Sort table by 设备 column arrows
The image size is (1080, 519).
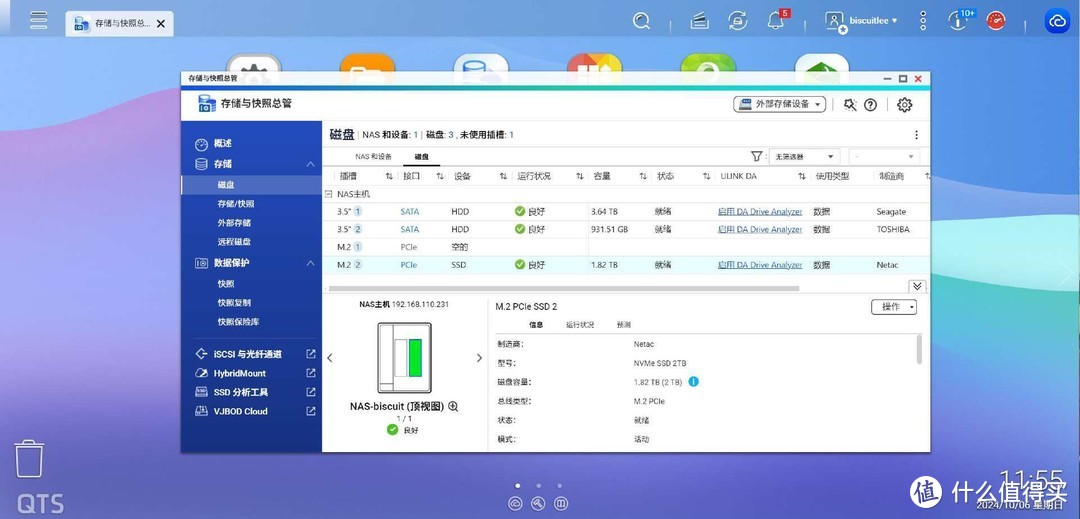point(503,176)
